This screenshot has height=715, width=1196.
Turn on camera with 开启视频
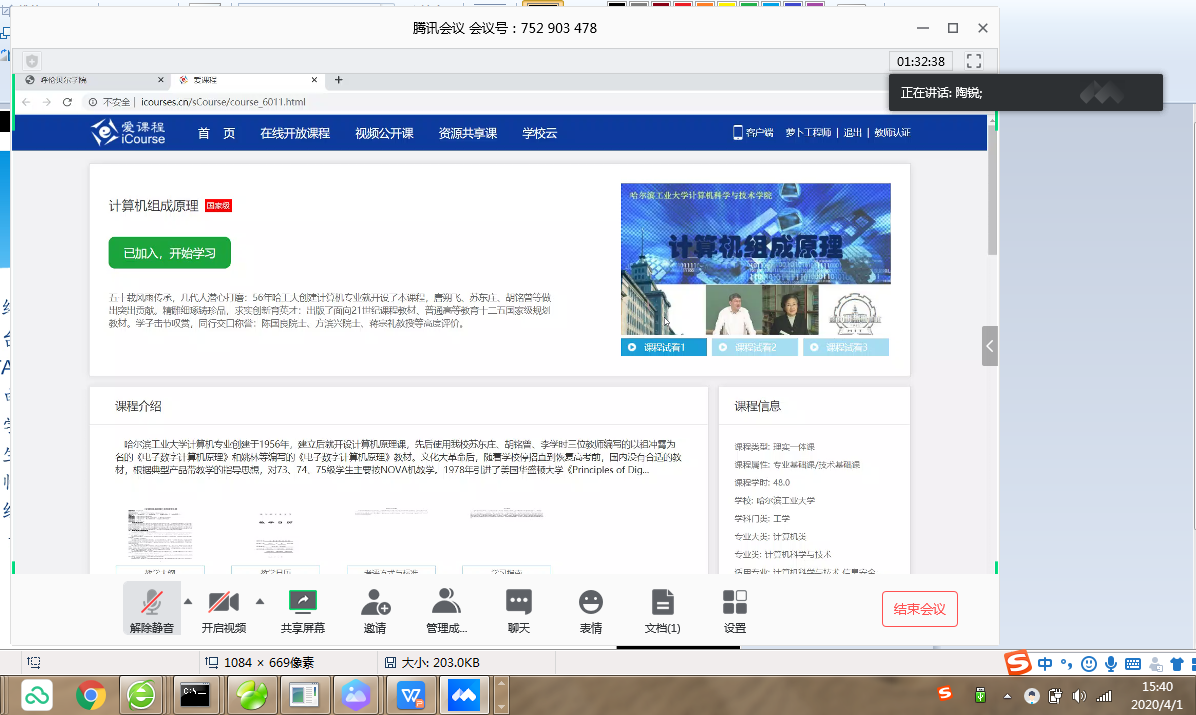point(223,610)
